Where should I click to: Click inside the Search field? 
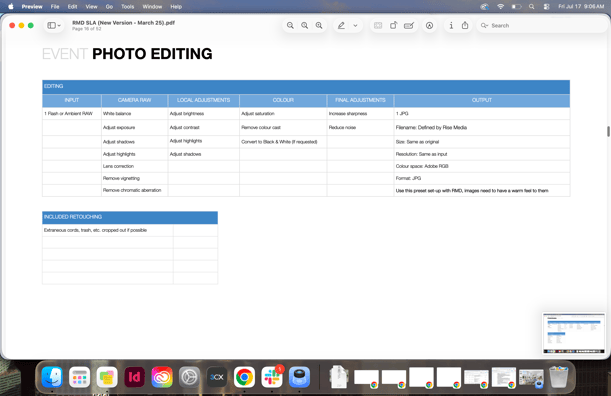[542, 25]
